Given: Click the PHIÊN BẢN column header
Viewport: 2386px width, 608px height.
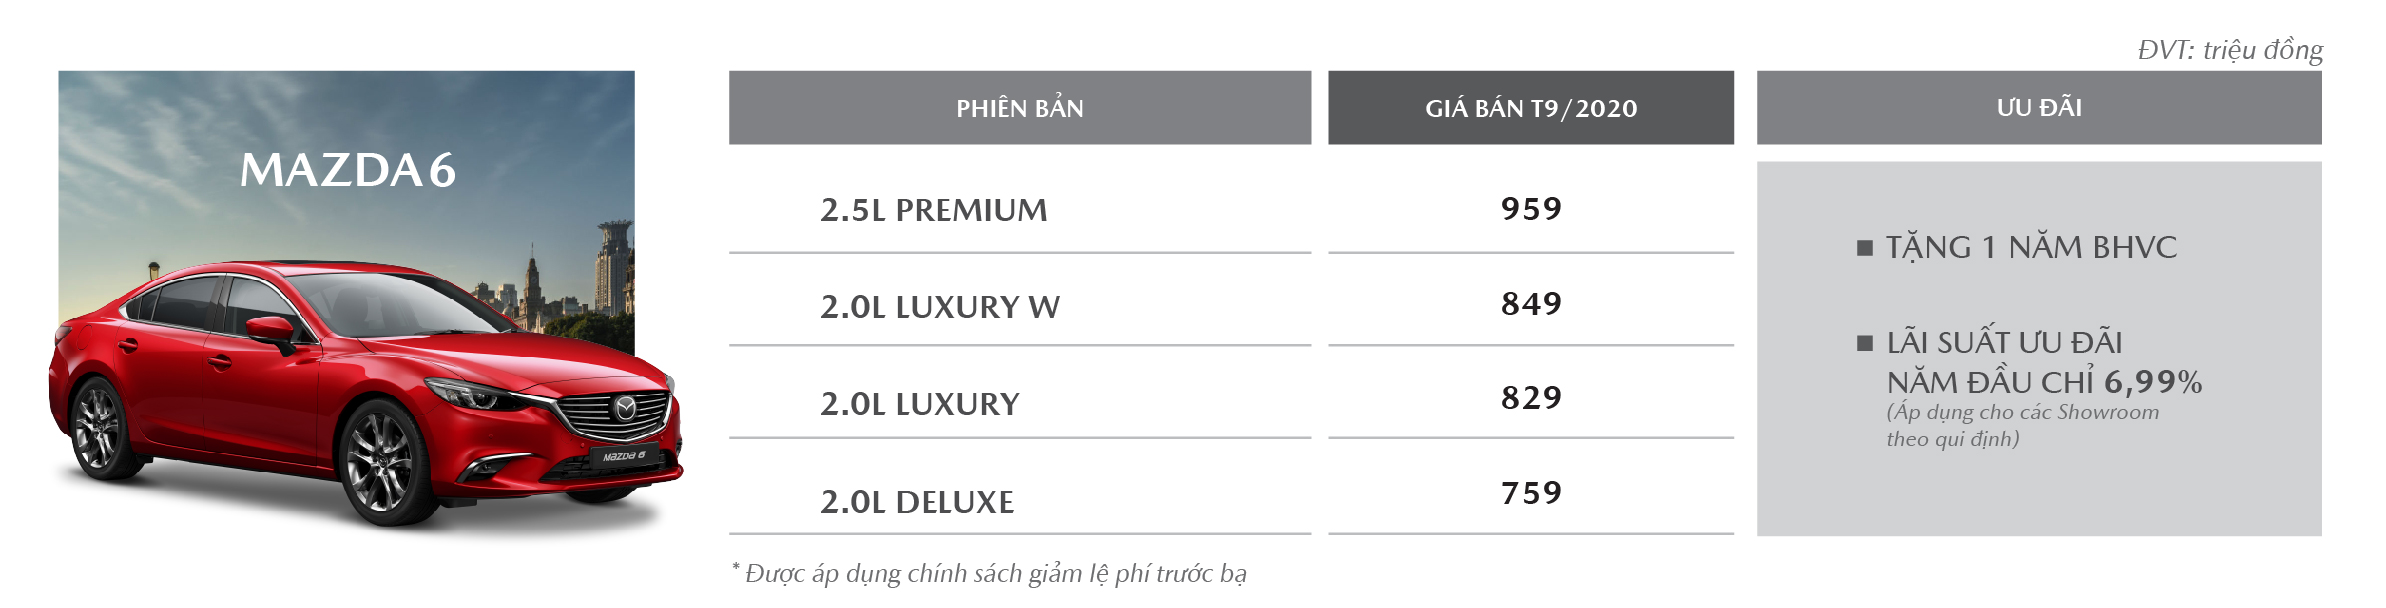Looking at the screenshot, I should [x=1020, y=108].
